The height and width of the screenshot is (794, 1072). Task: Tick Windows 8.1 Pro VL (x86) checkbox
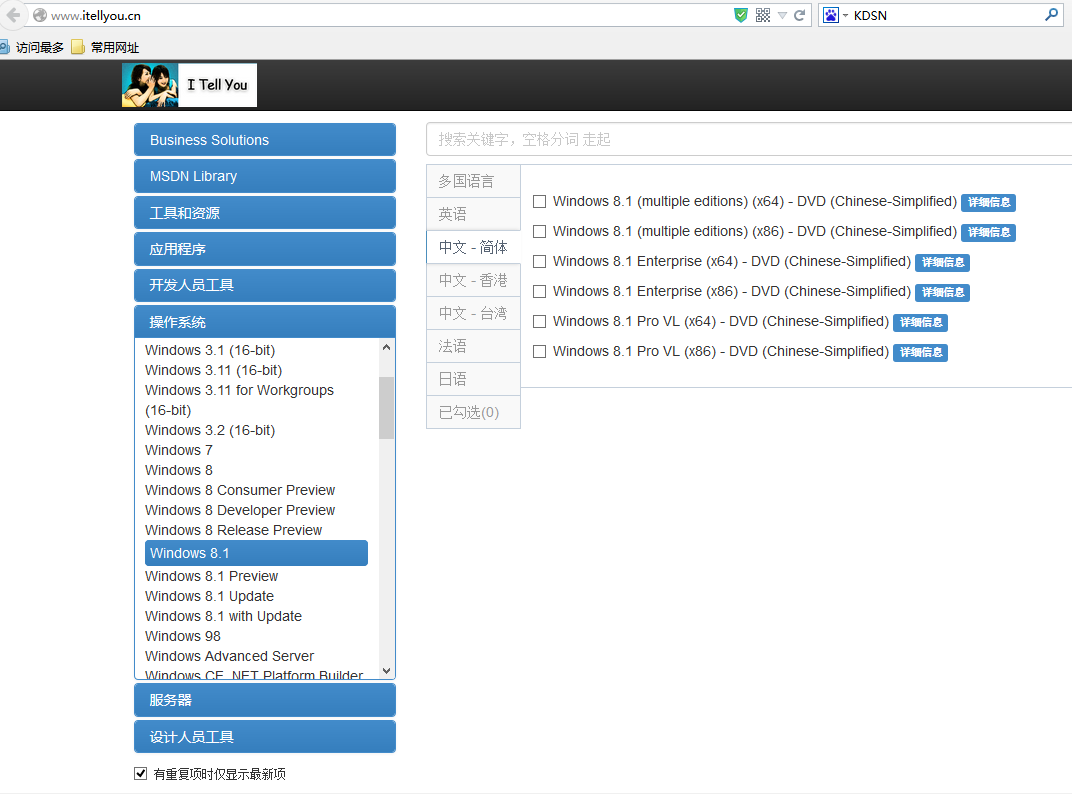pyautogui.click(x=540, y=352)
